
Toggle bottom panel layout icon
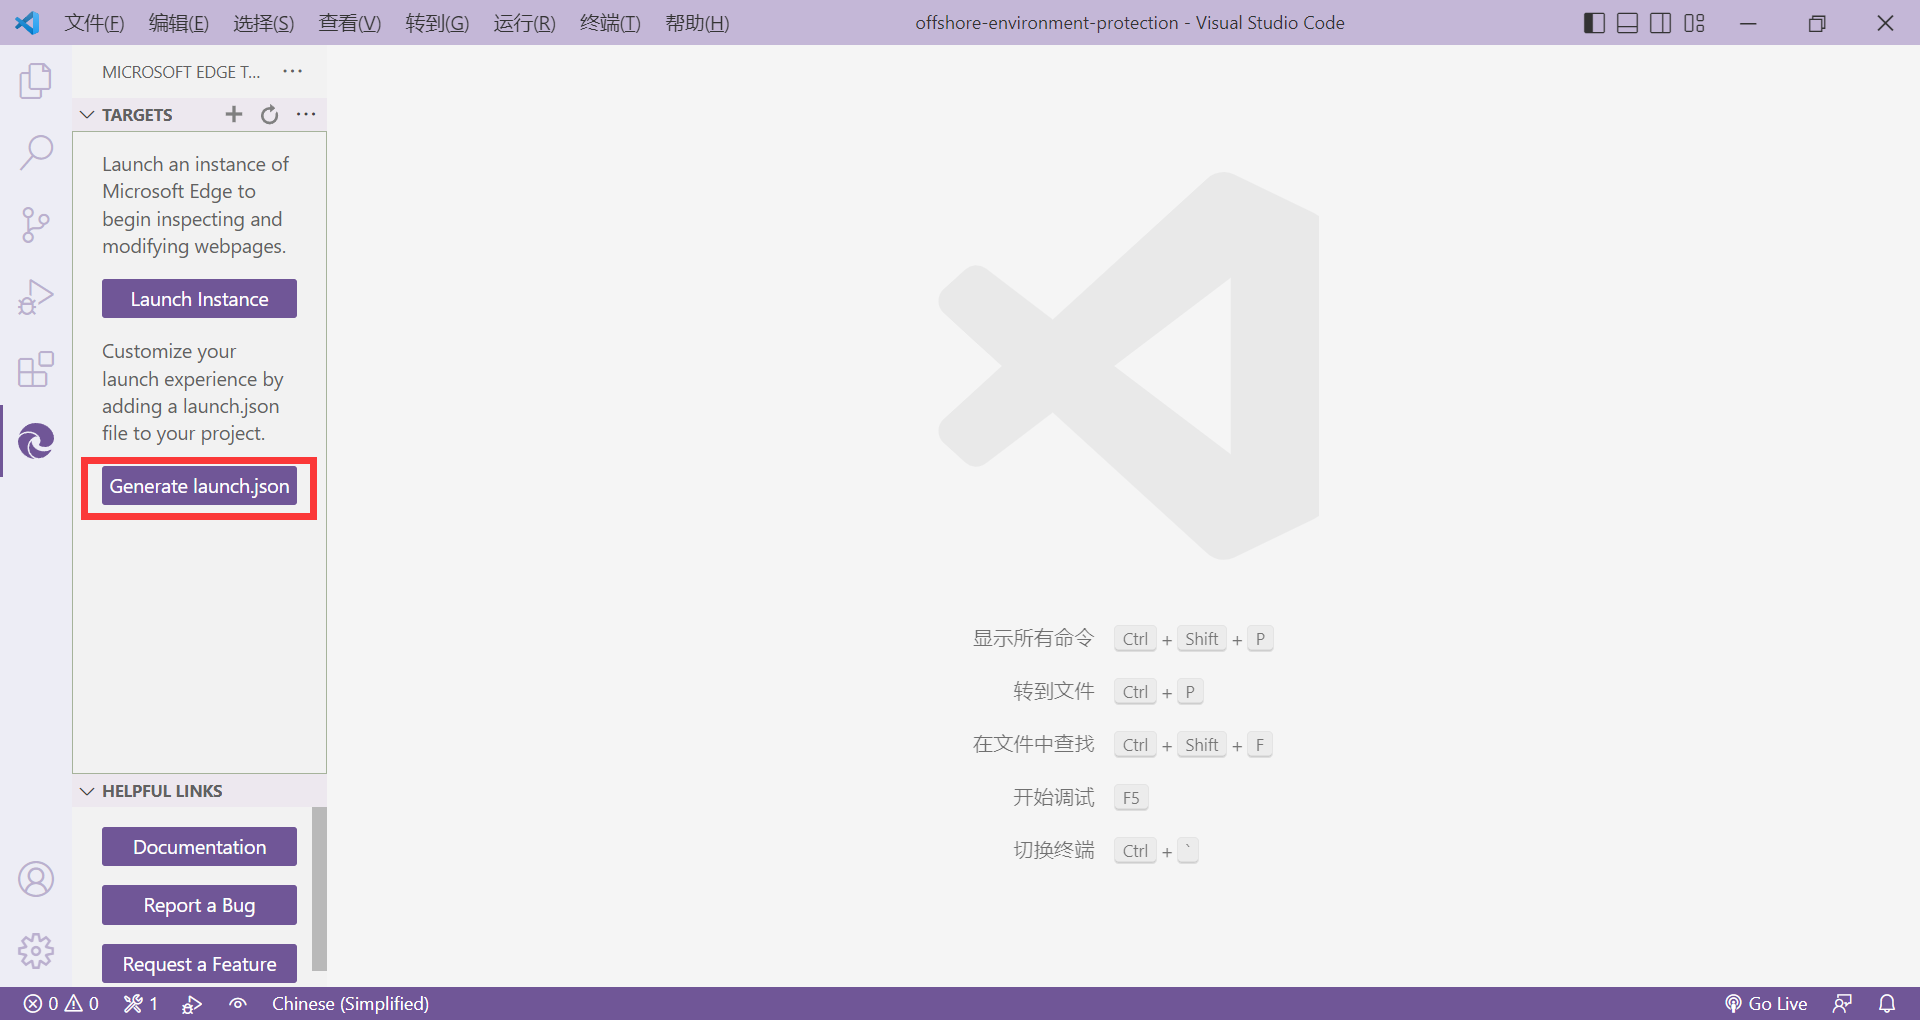(x=1628, y=22)
